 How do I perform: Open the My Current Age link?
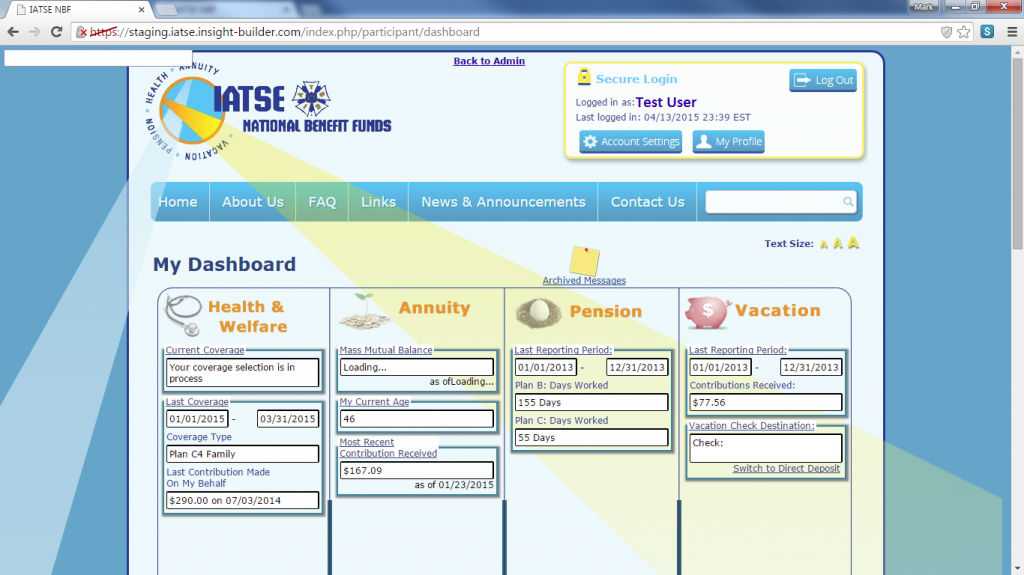pos(374,402)
